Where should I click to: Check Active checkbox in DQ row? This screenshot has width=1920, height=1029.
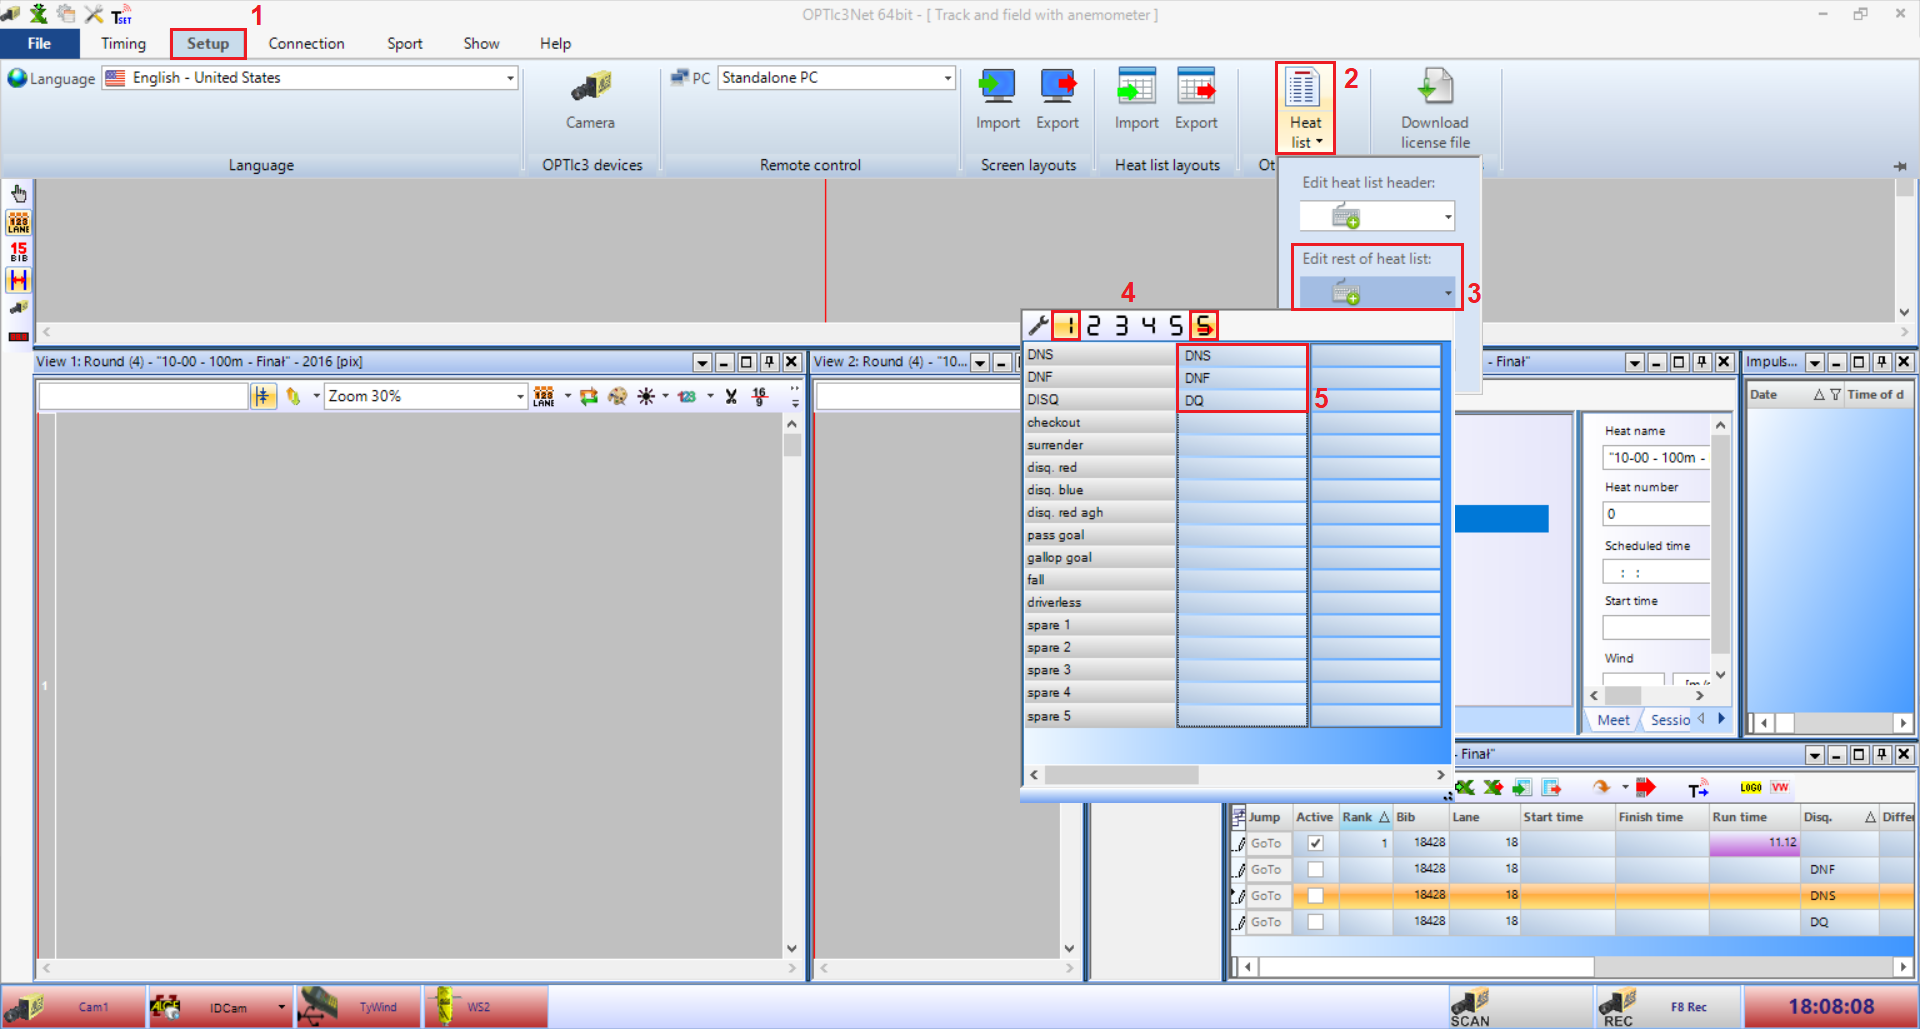tap(1315, 922)
